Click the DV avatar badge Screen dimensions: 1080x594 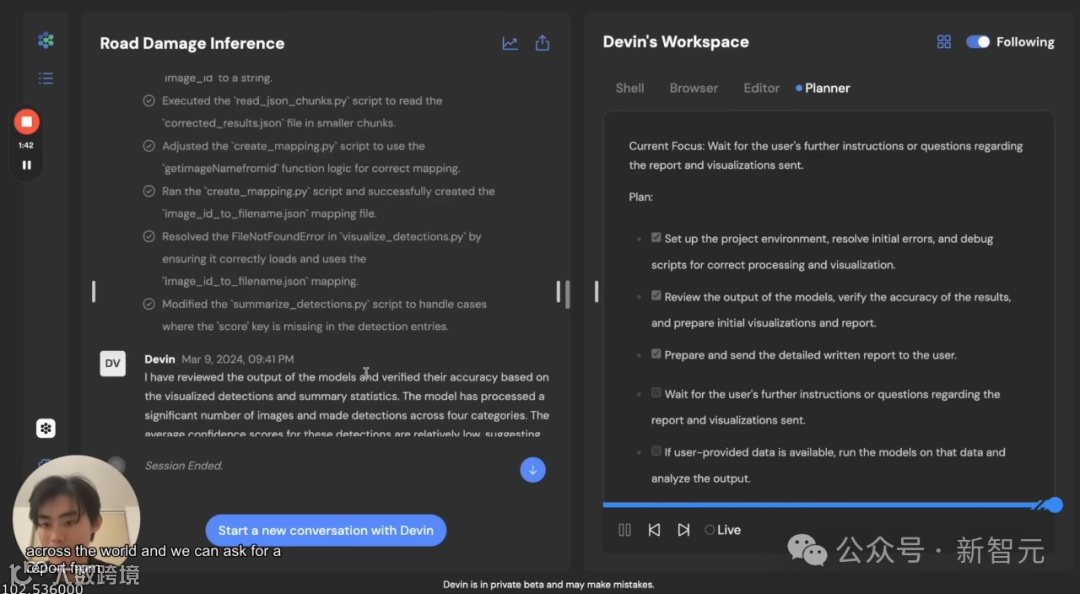pyautogui.click(x=112, y=364)
